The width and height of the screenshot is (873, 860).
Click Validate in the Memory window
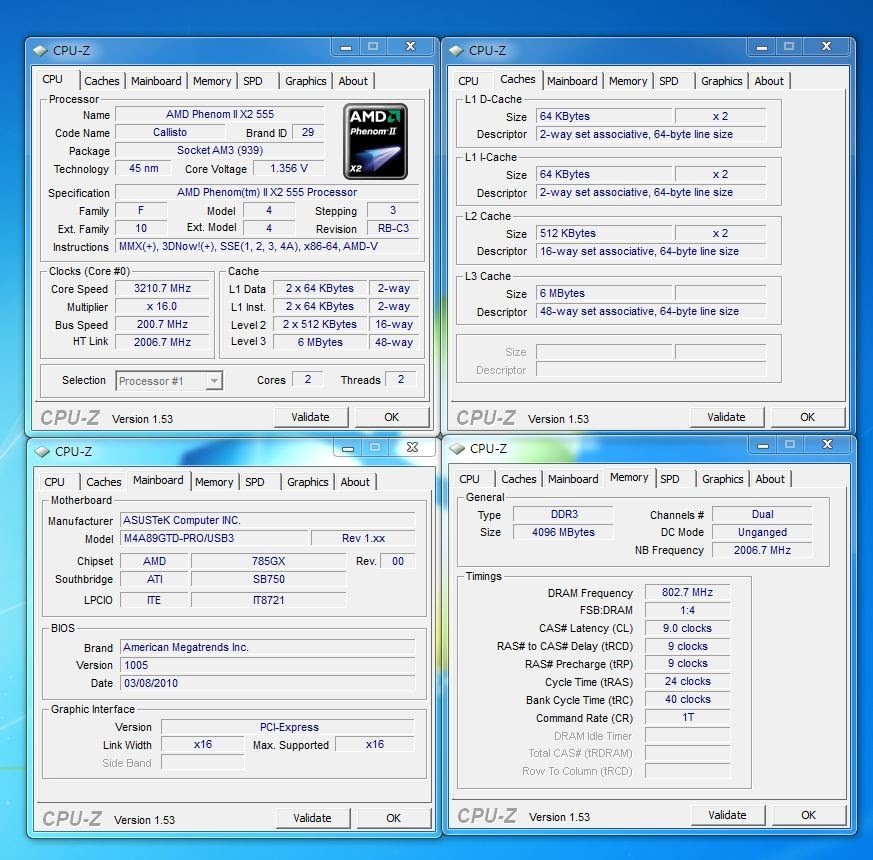tap(728, 815)
